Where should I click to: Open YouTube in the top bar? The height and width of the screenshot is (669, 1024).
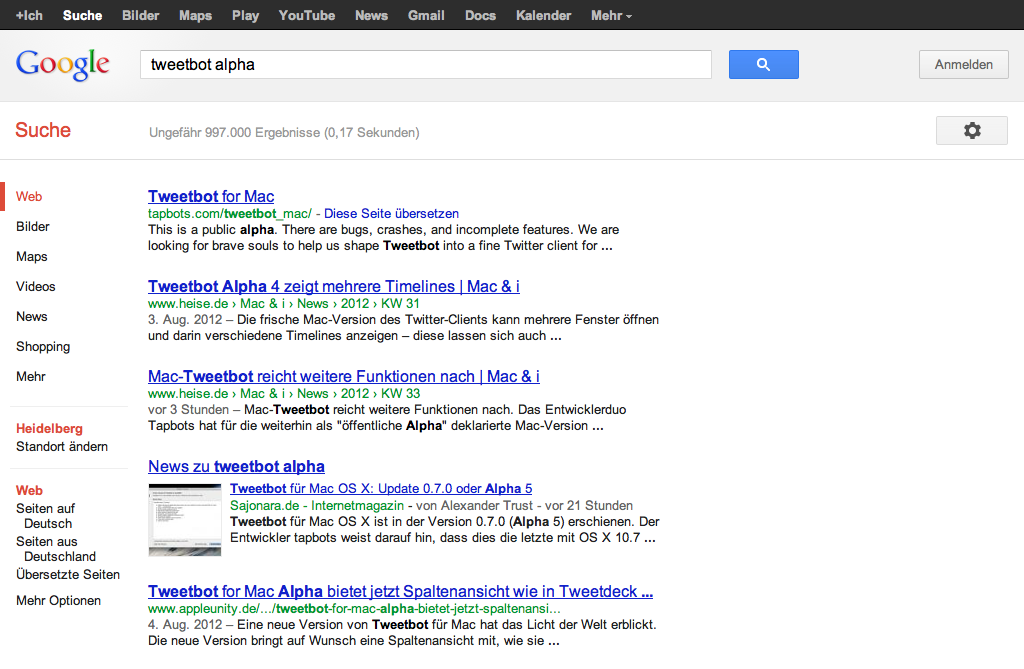[307, 15]
